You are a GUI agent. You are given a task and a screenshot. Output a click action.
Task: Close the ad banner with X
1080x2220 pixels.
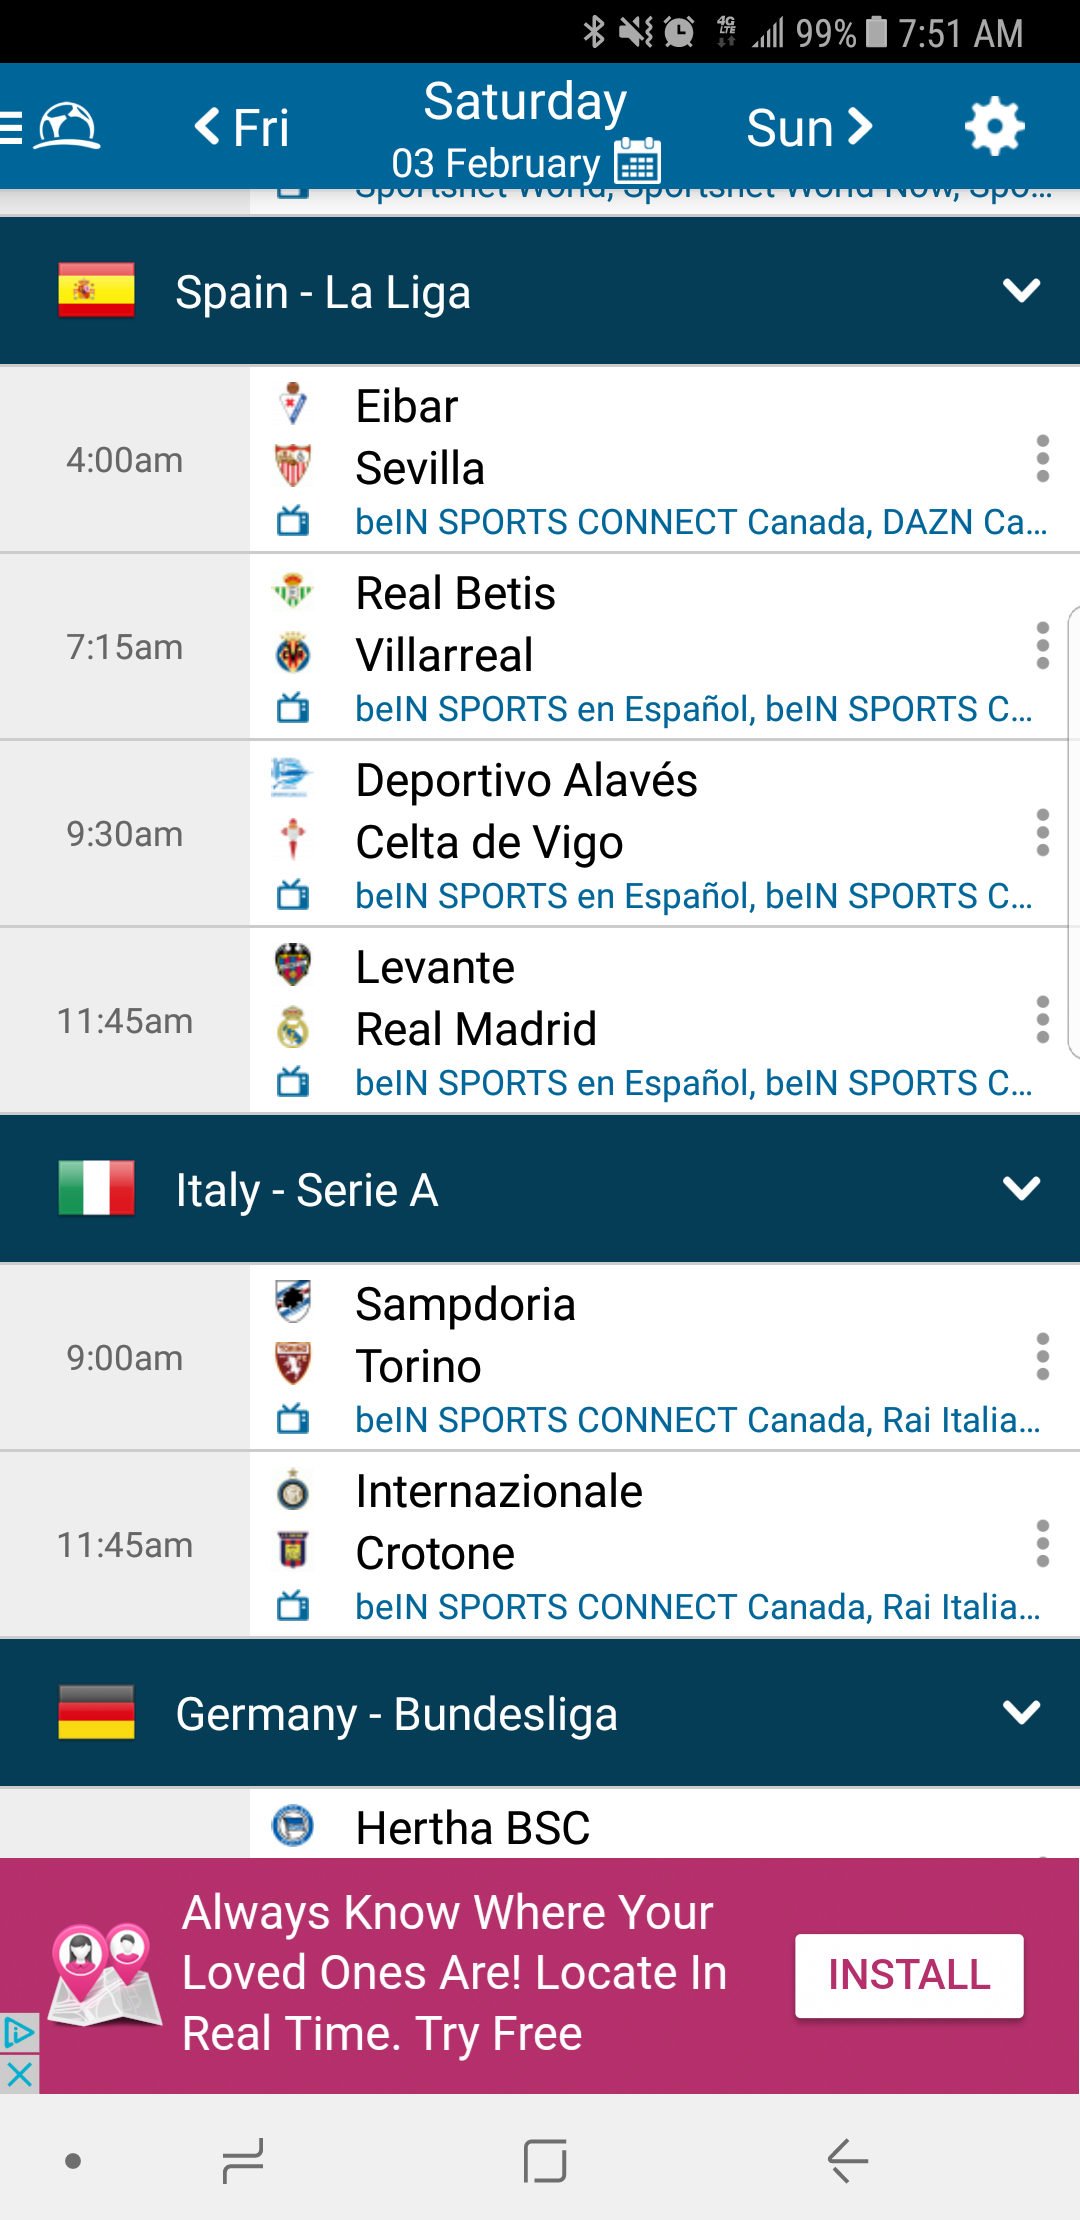coord(19,2074)
